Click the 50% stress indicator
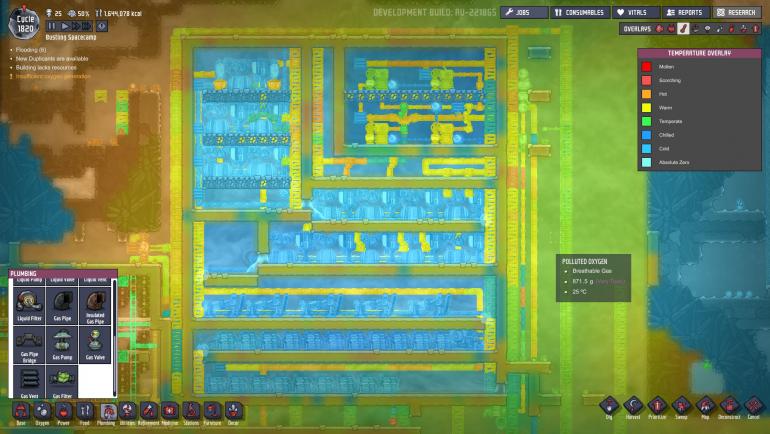Screen dimensions: 770x434 point(79,14)
